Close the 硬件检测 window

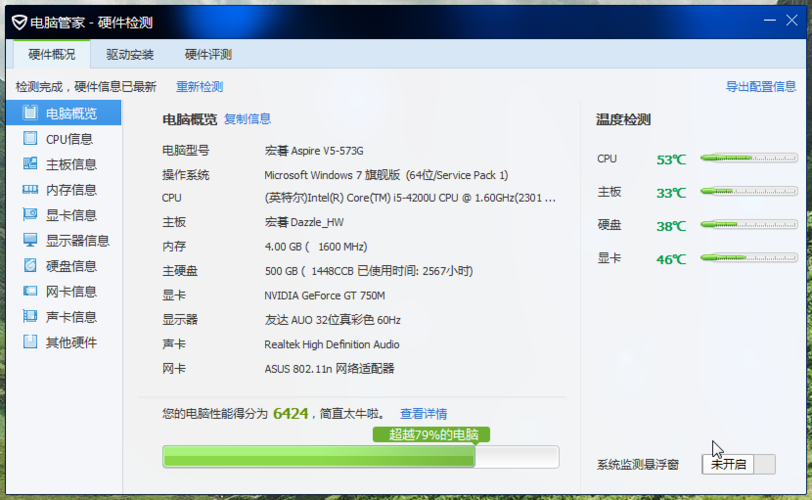pyautogui.click(x=792, y=21)
